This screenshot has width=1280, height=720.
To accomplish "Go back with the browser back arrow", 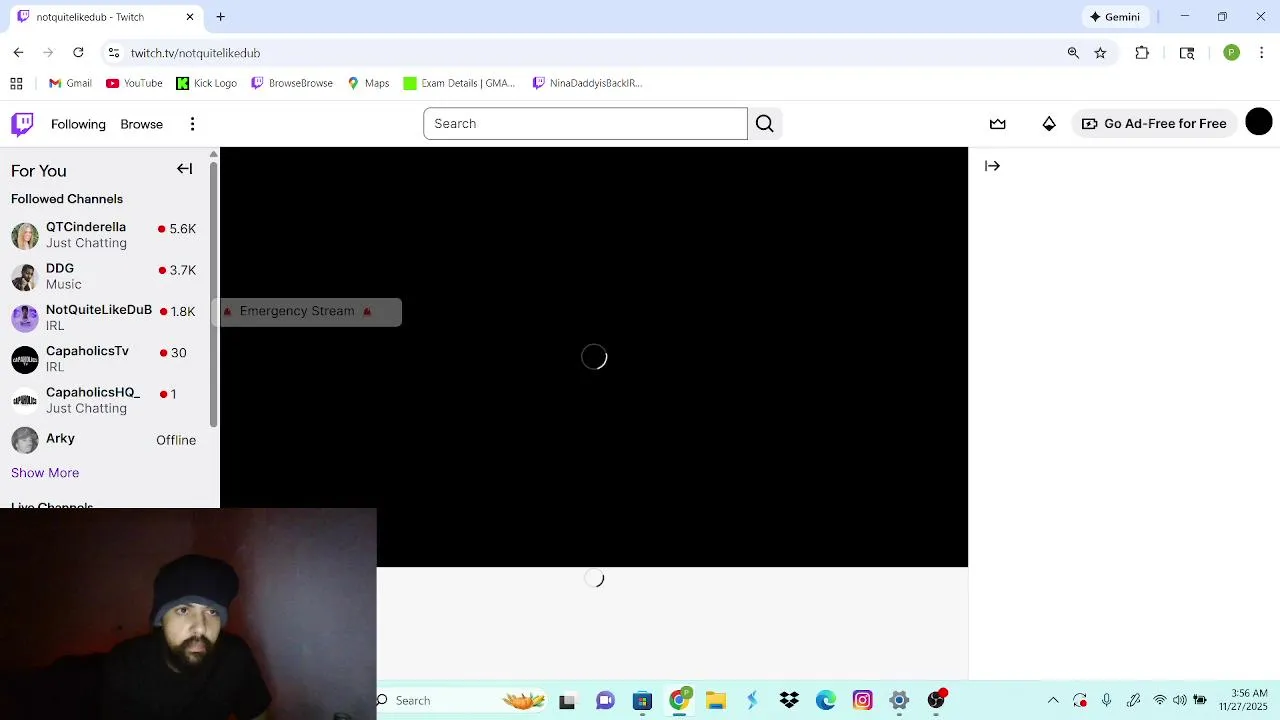I will [18, 52].
